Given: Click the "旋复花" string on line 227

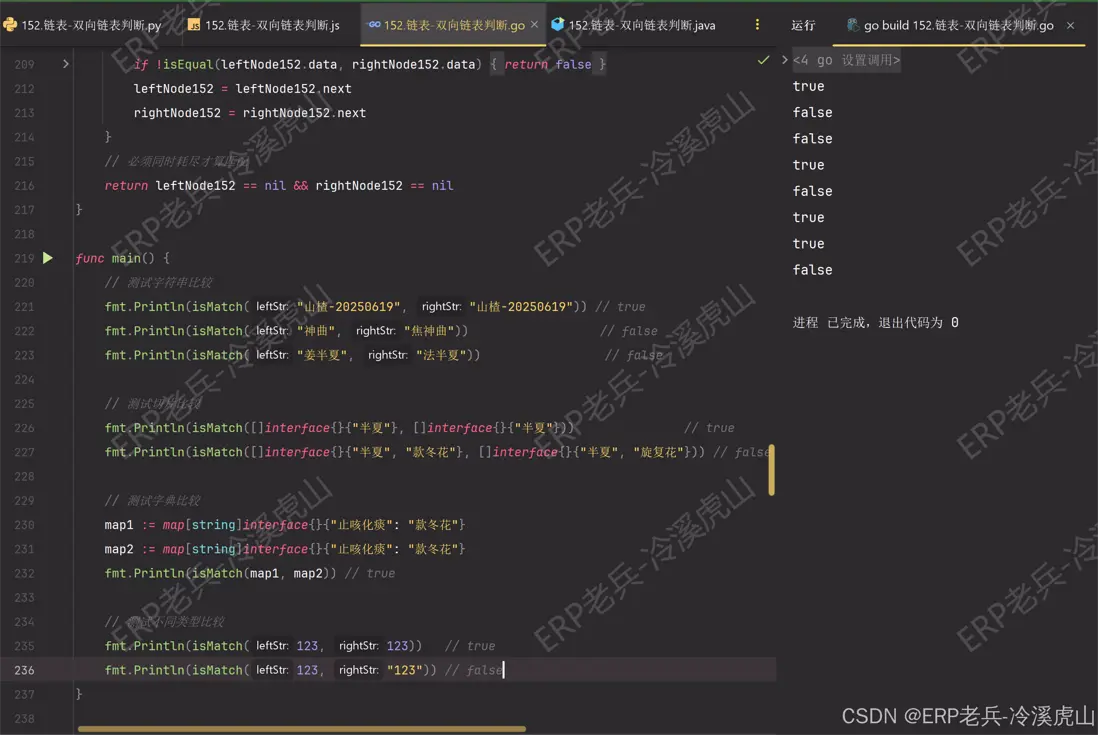Looking at the screenshot, I should click(658, 452).
